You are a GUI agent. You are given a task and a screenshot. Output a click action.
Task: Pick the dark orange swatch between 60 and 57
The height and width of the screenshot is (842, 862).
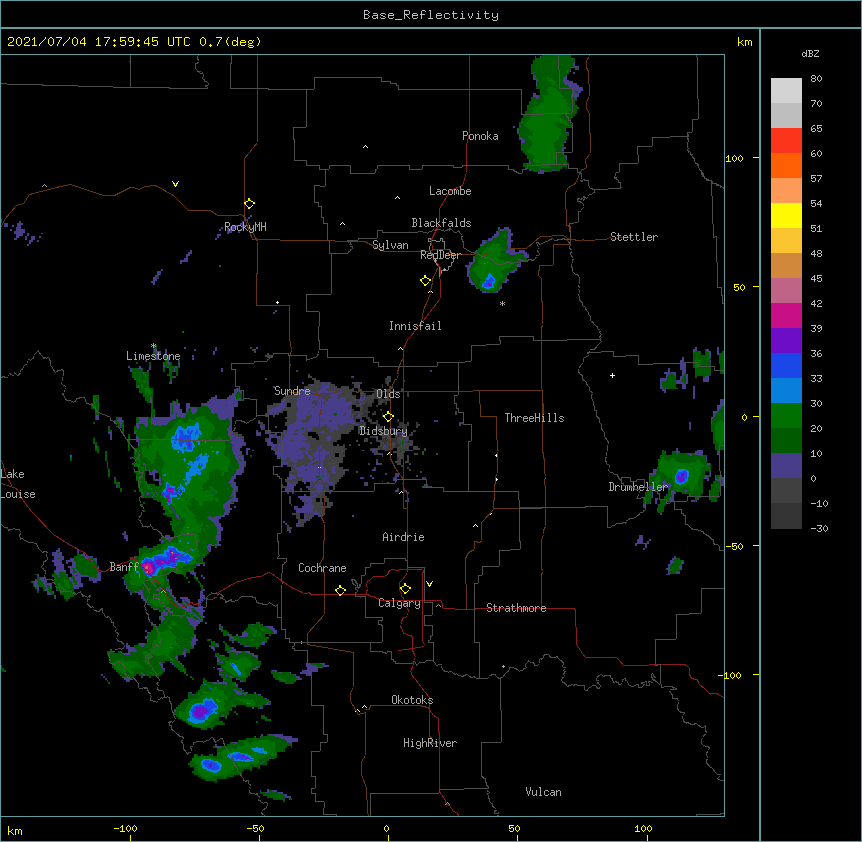[786, 165]
